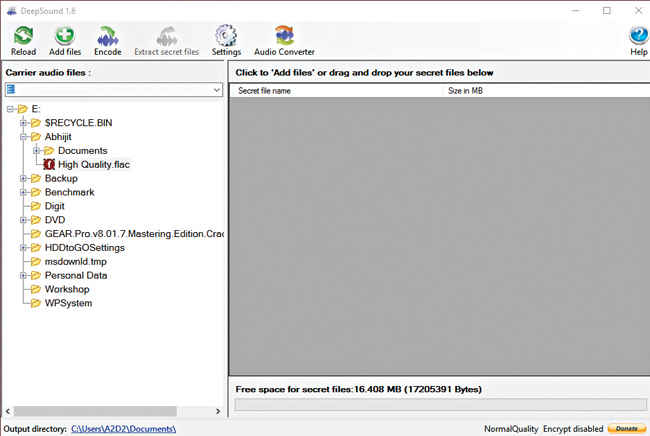Expand the HDDtoGOSettings folder node
This screenshot has width=650, height=436.
pos(23,248)
